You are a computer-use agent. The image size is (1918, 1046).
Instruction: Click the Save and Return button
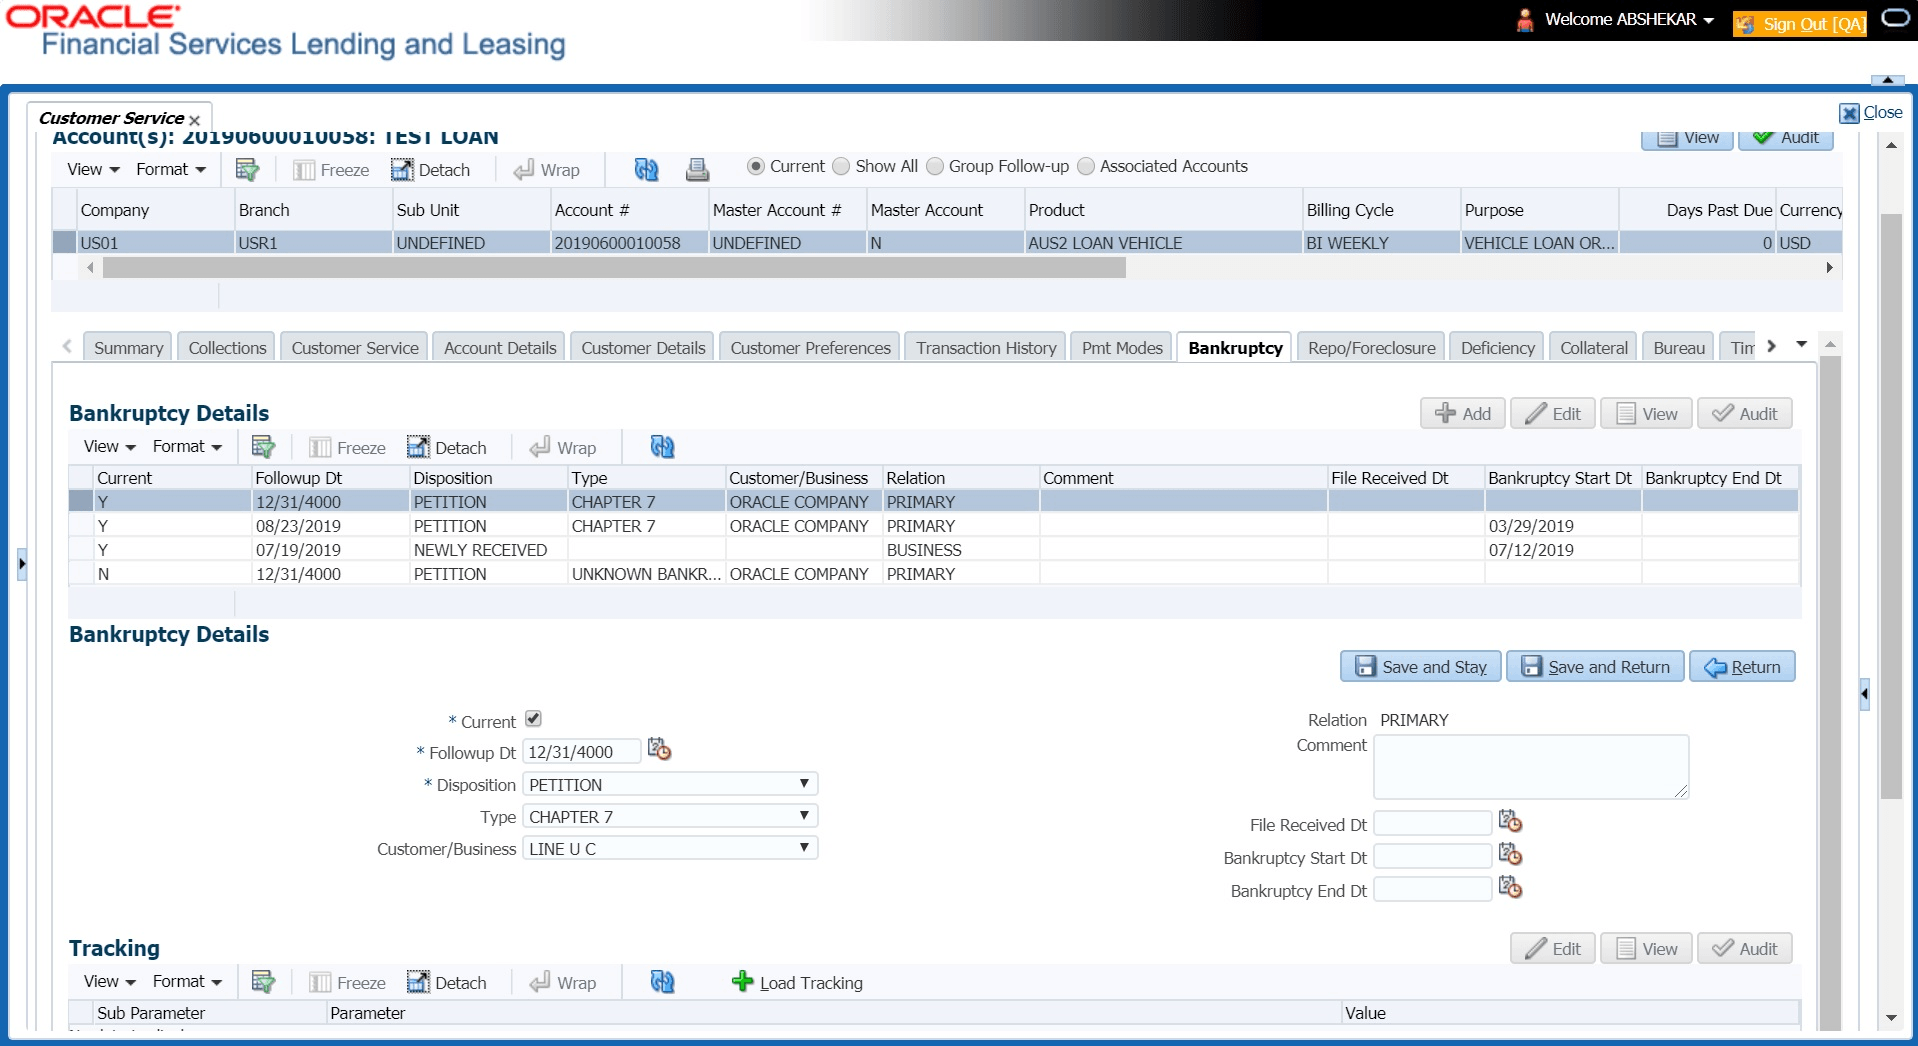click(1595, 666)
